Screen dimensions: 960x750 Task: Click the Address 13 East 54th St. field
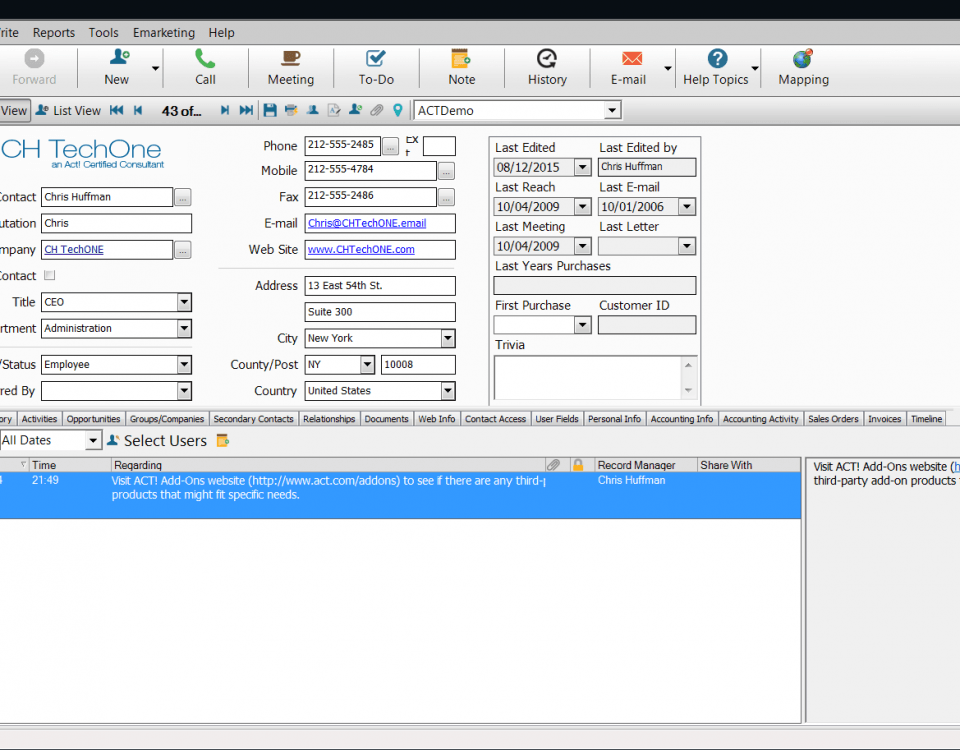[x=380, y=285]
